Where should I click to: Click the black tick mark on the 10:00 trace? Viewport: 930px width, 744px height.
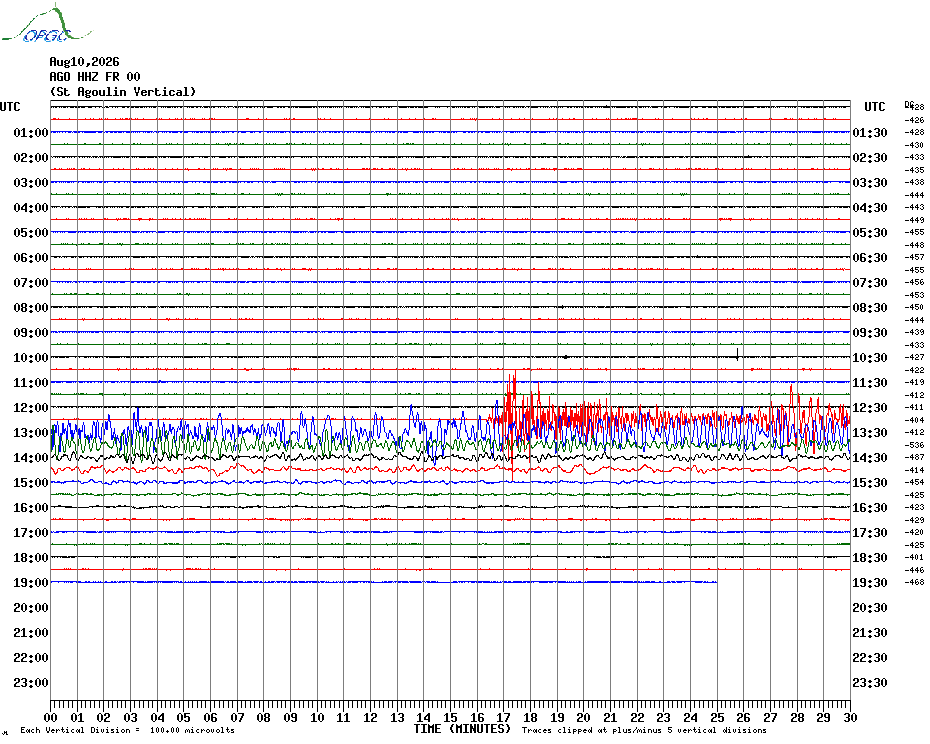737,355
